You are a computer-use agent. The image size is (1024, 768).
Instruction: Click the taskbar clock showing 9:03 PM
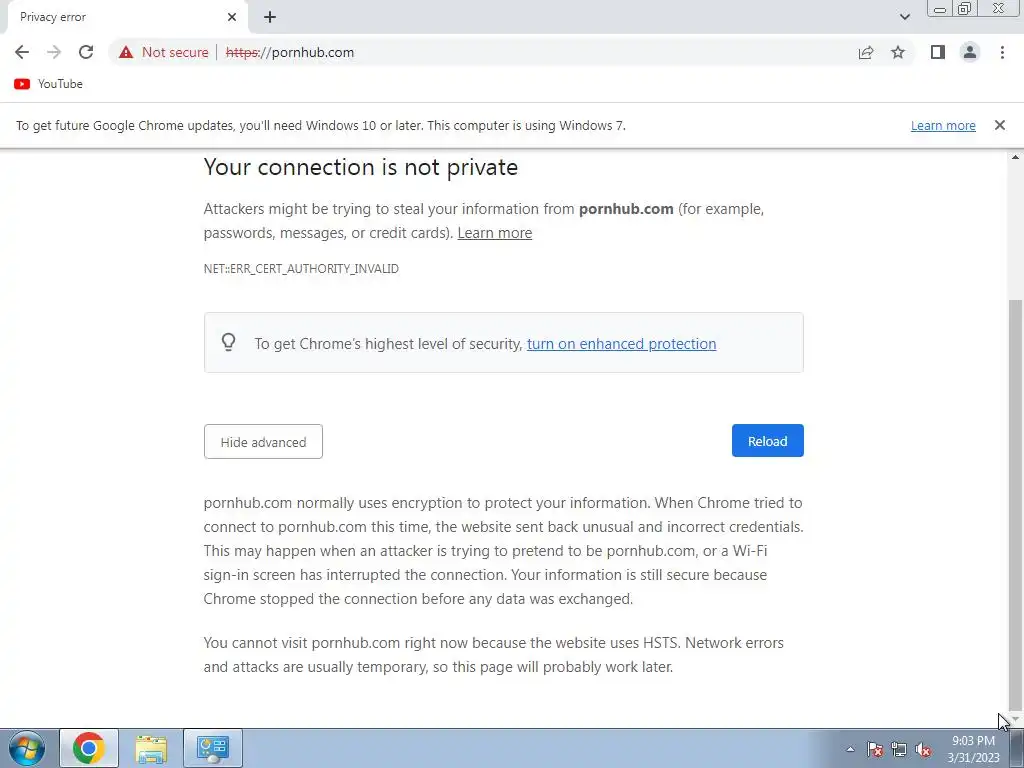coord(973,749)
